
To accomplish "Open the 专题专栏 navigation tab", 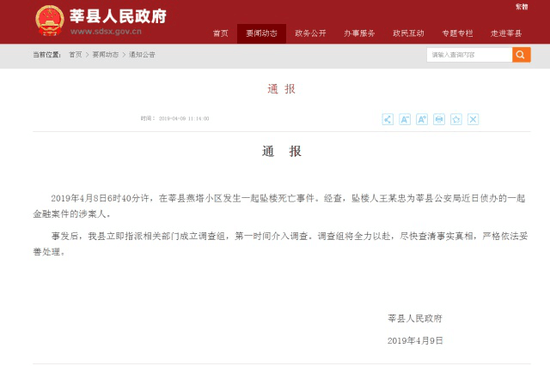I will point(457,33).
